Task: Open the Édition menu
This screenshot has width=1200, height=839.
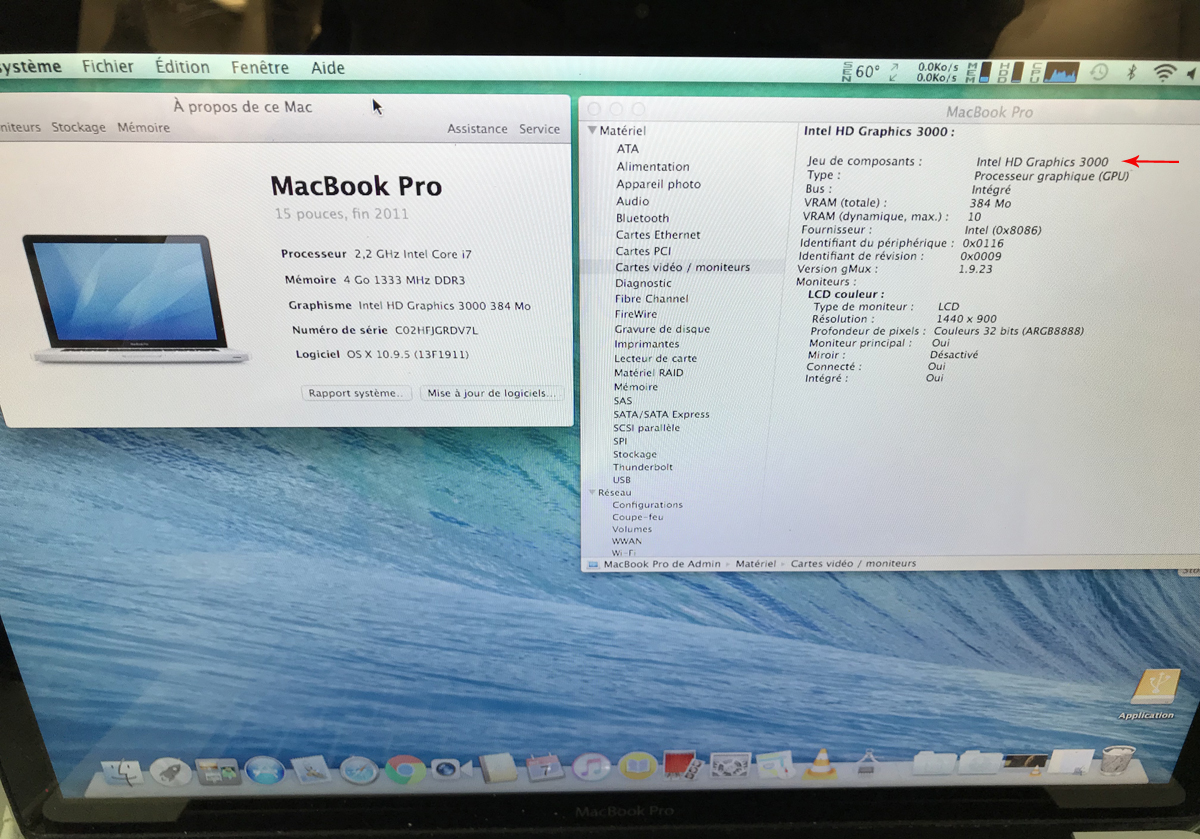Action: pos(183,67)
